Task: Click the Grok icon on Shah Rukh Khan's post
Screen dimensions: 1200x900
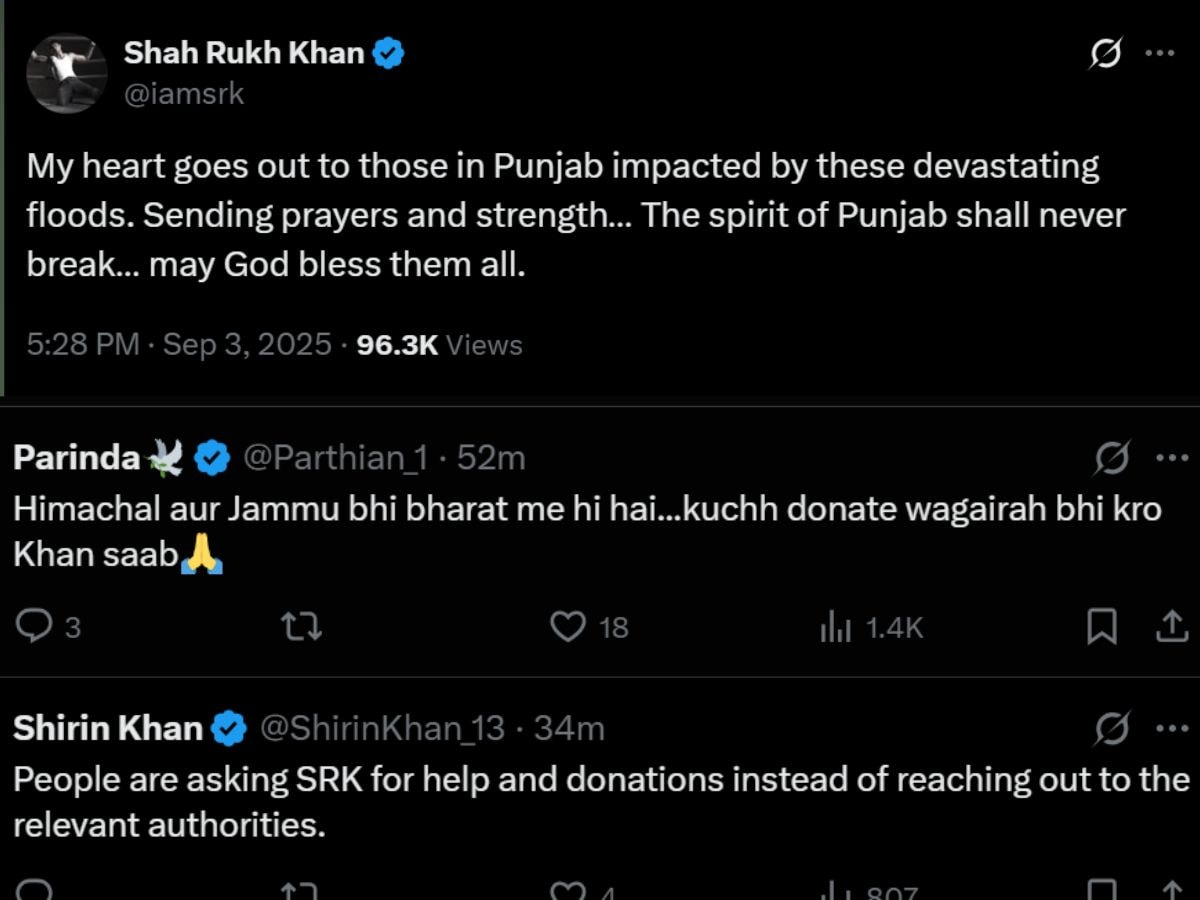Action: click(x=1104, y=55)
